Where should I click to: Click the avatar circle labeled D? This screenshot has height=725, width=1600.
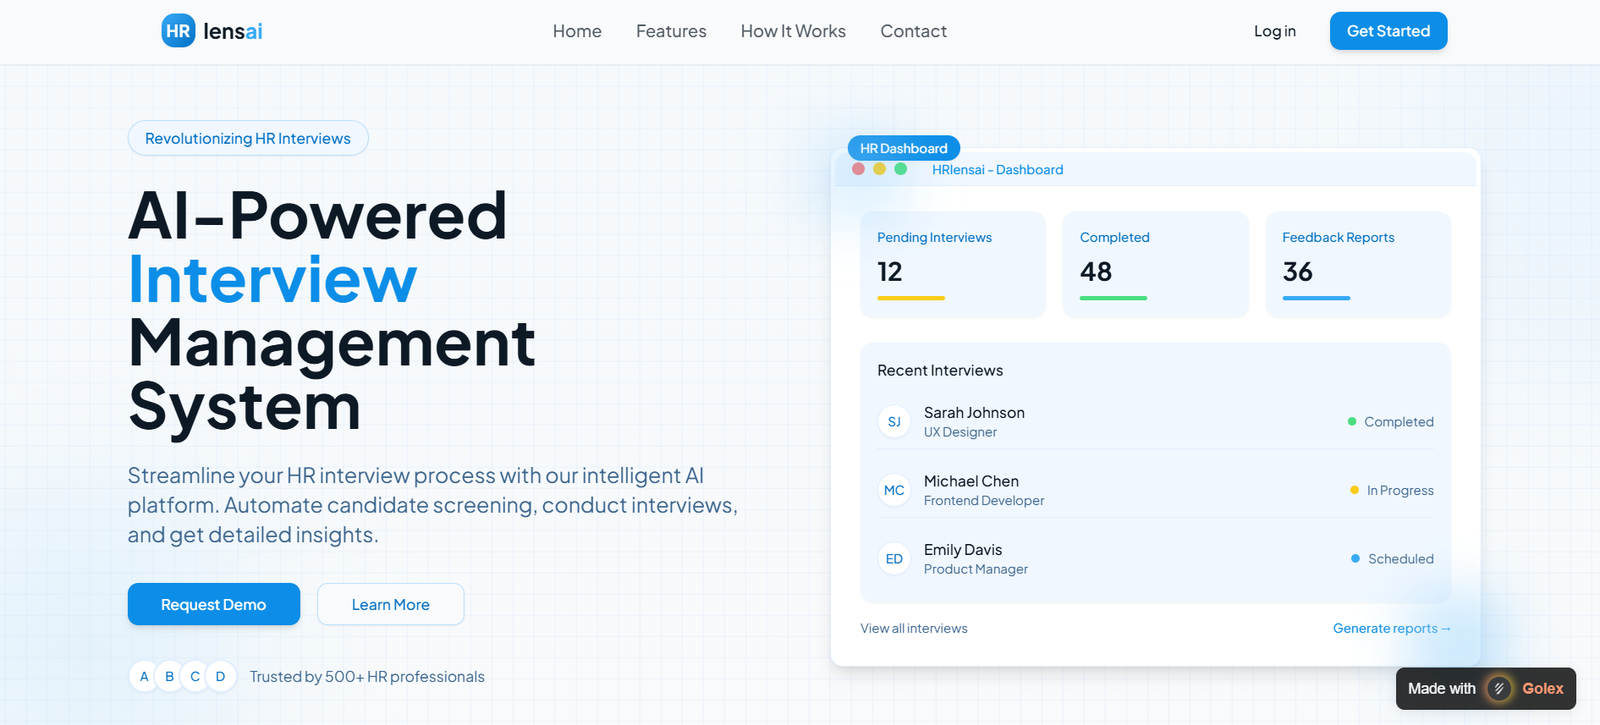coord(221,677)
